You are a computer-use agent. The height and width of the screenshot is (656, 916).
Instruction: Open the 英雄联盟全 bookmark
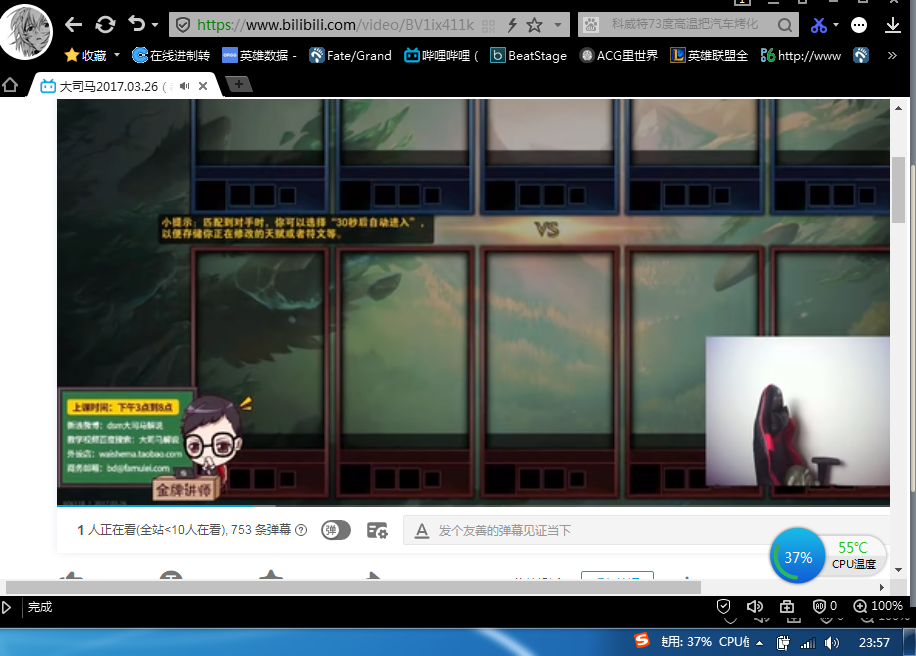[709, 55]
